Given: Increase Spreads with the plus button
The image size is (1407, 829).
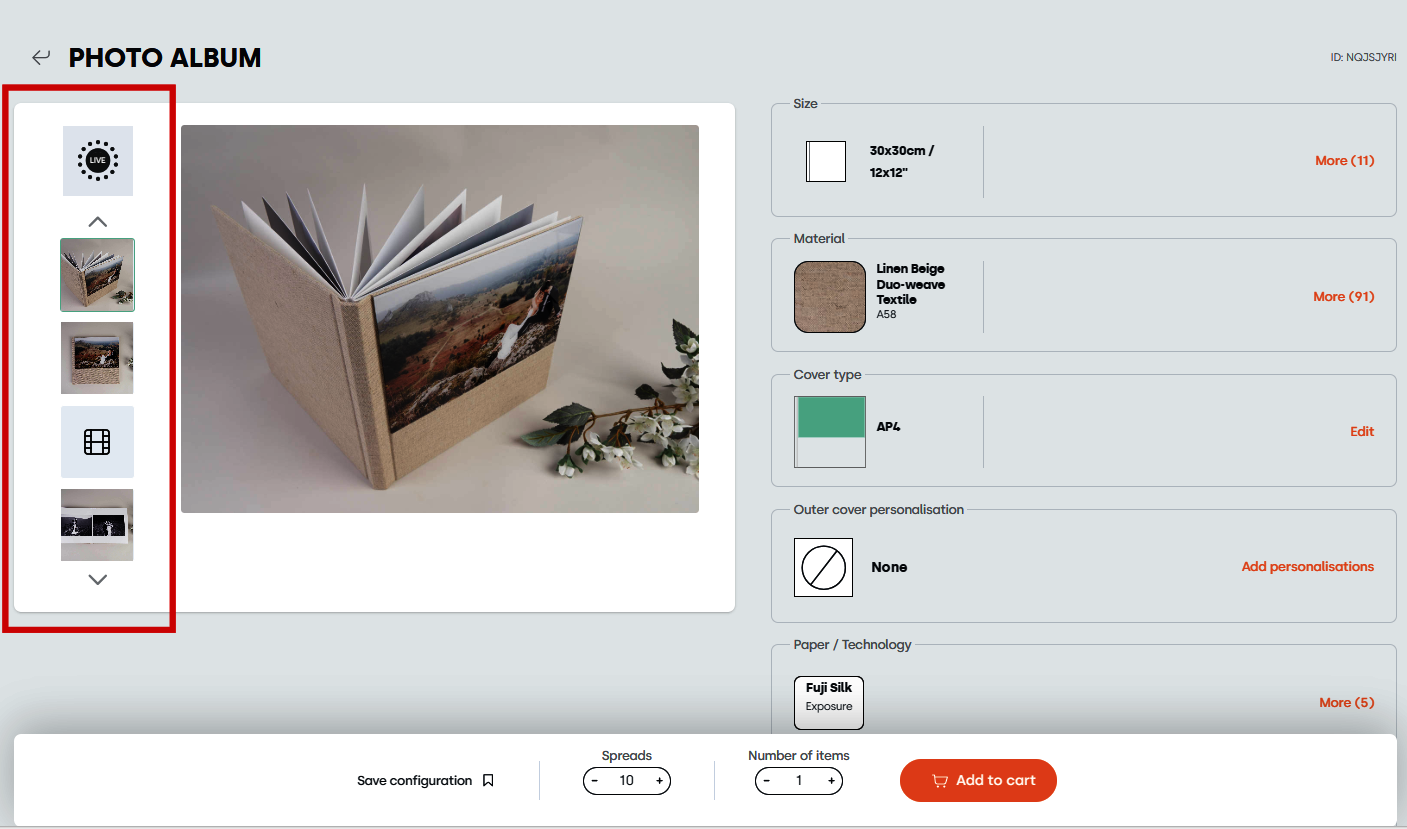Looking at the screenshot, I should [x=659, y=781].
